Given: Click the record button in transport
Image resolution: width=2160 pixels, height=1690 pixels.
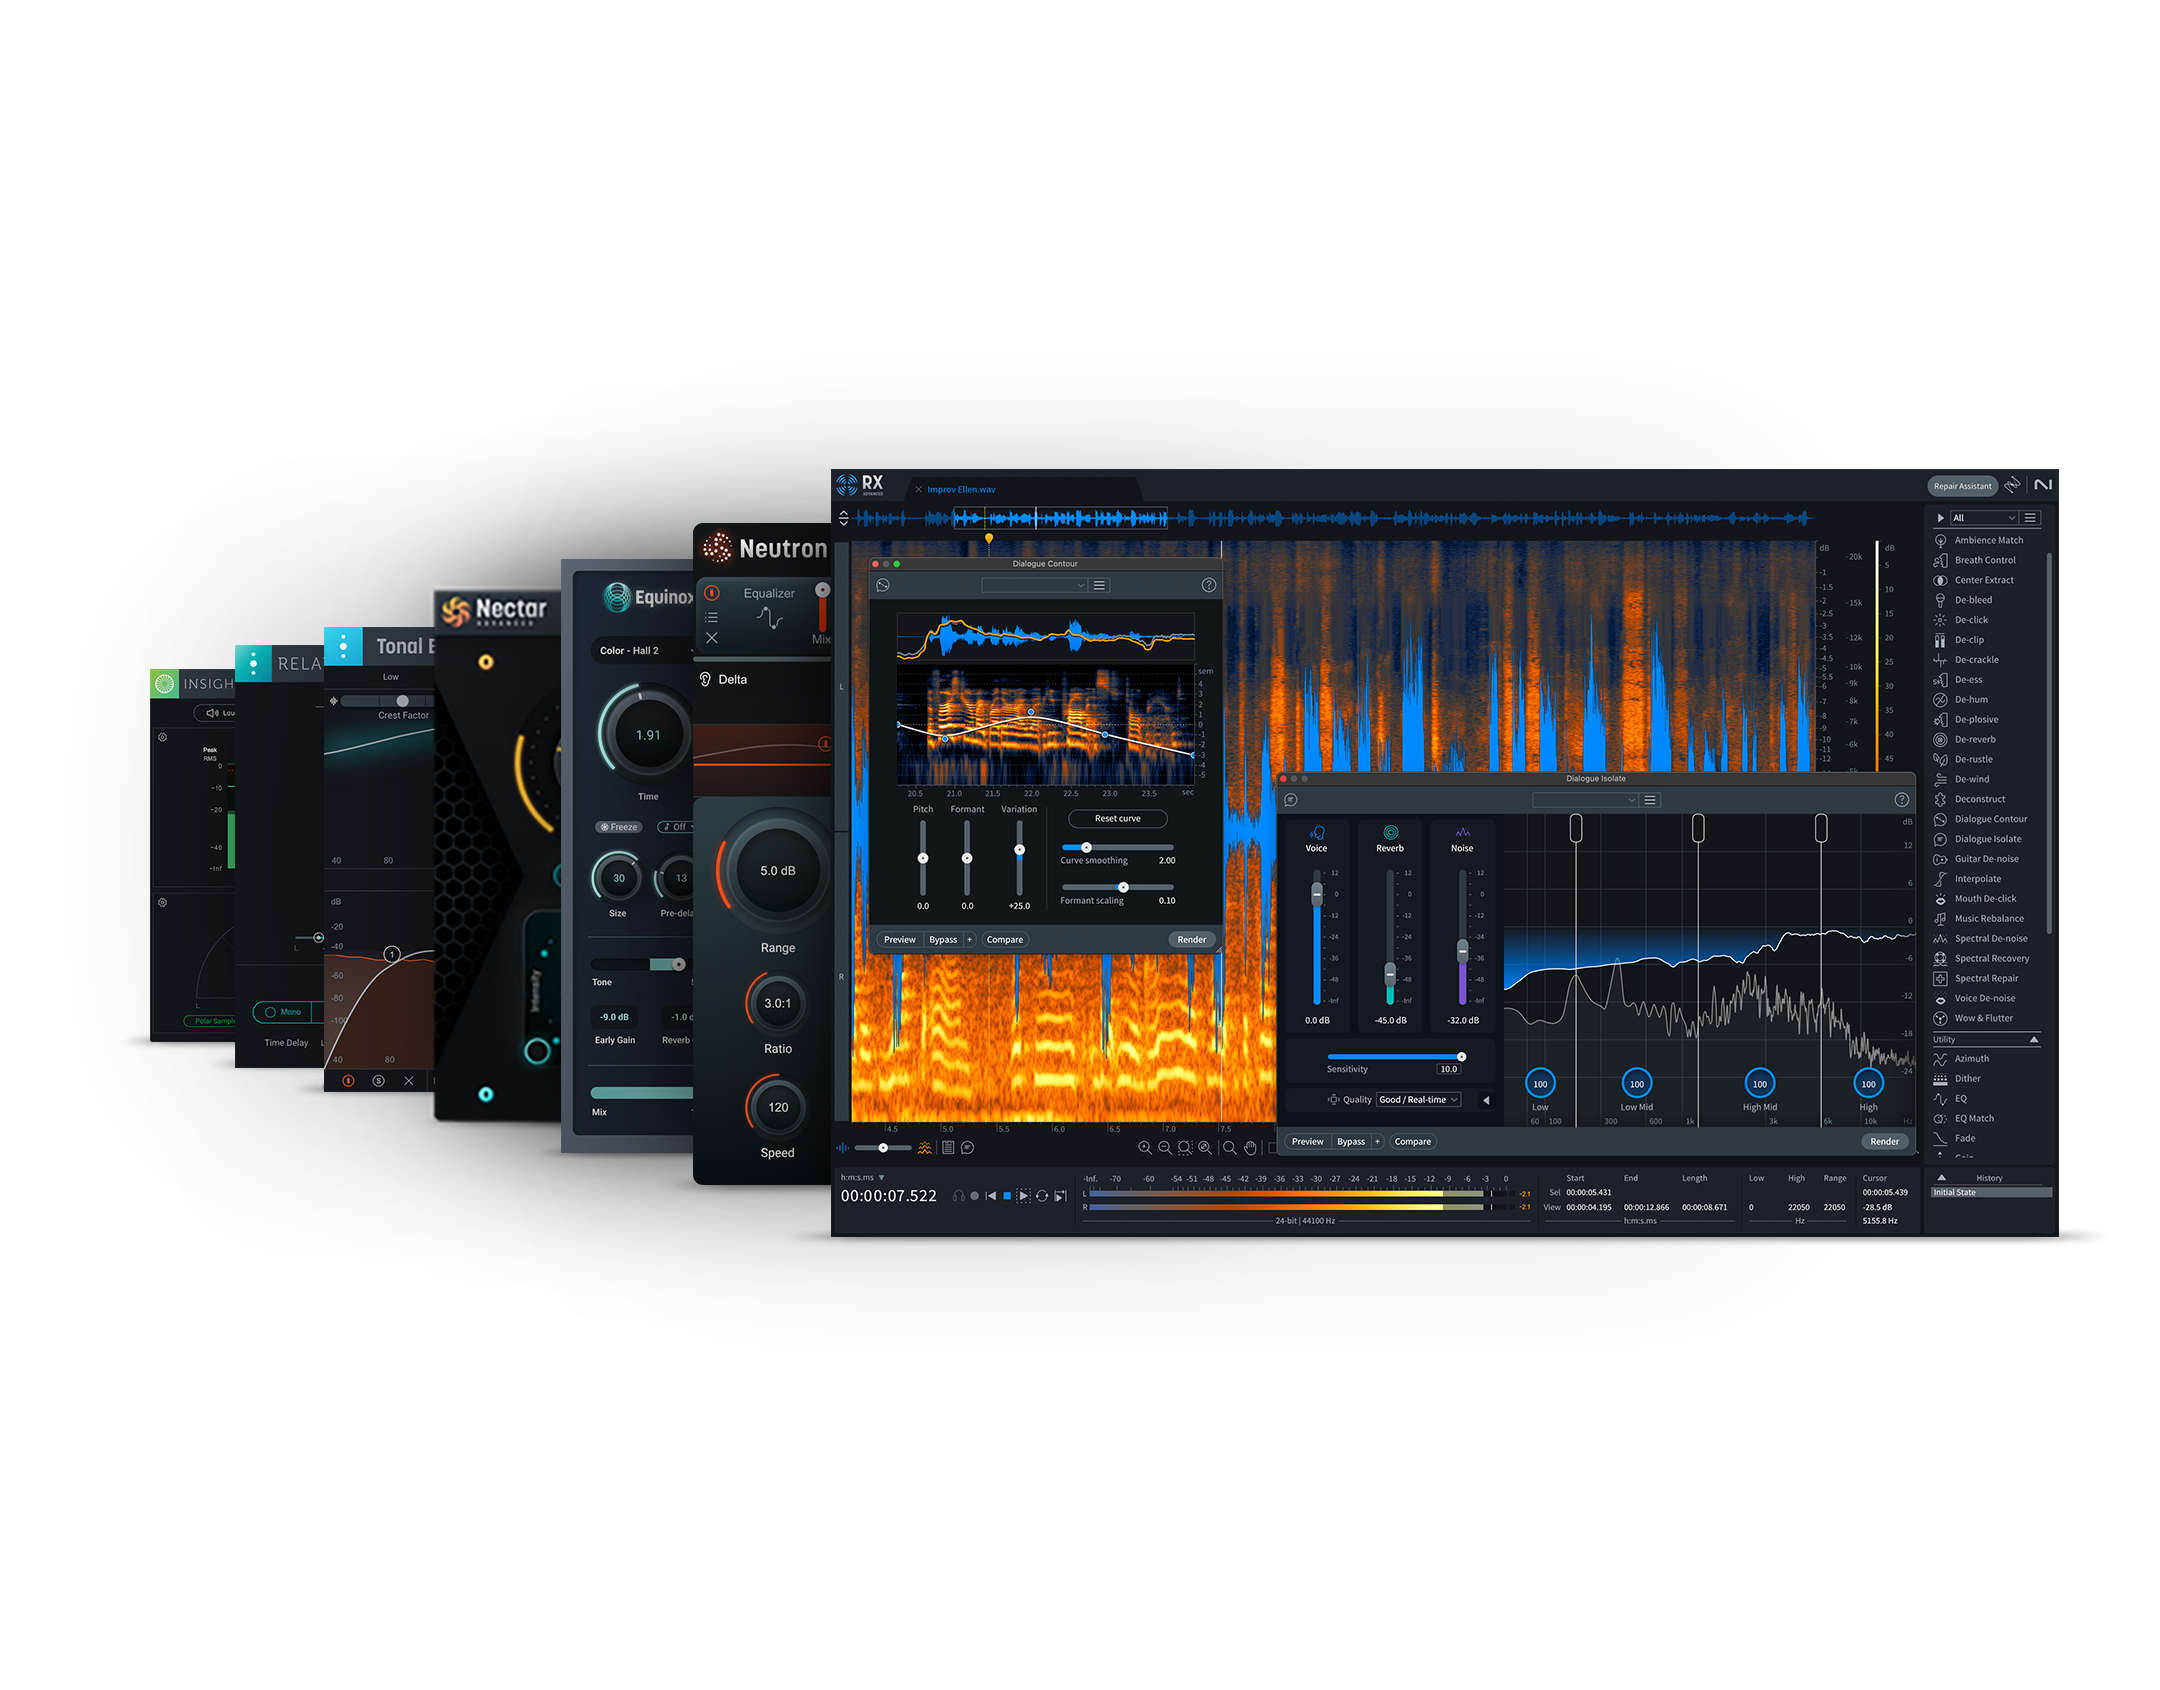Looking at the screenshot, I should [x=975, y=1196].
